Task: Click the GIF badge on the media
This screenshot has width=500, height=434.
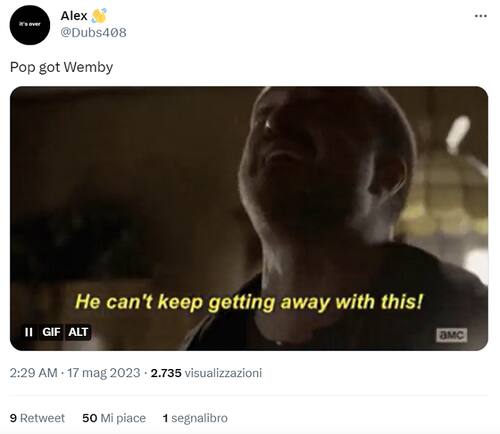Action: coord(51,332)
